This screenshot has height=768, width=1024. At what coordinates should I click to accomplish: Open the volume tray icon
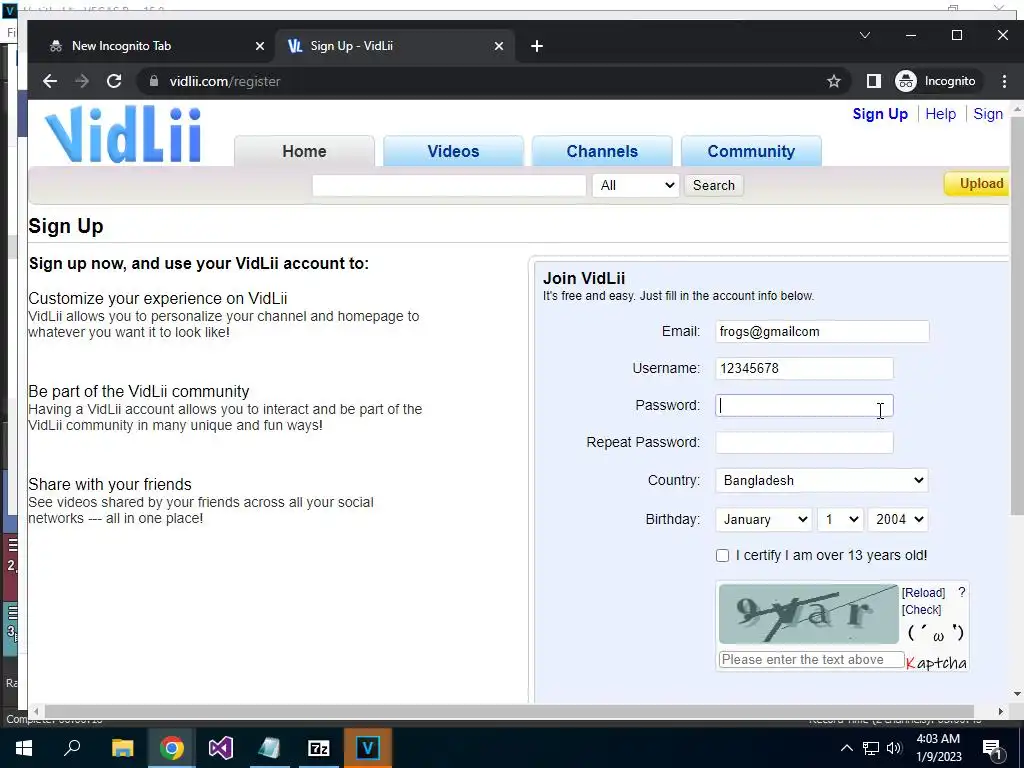894,748
